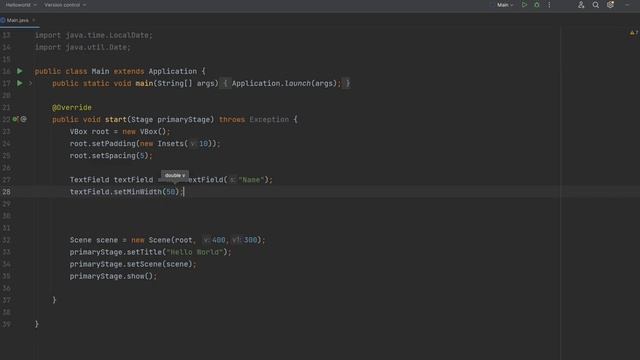Viewport: 640px width, 360px height.
Task: Click the setMinWidth method call
Action: (x=138, y=191)
